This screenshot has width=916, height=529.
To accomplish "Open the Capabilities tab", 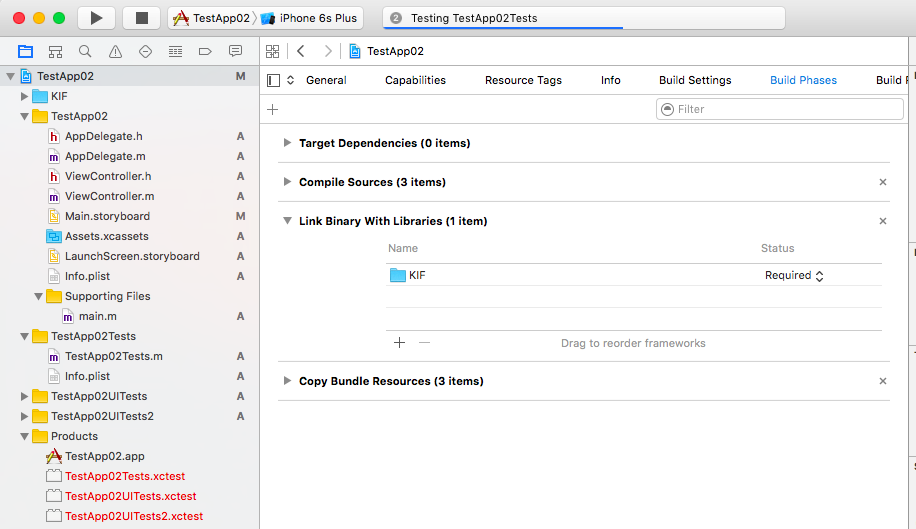I will tap(415, 80).
